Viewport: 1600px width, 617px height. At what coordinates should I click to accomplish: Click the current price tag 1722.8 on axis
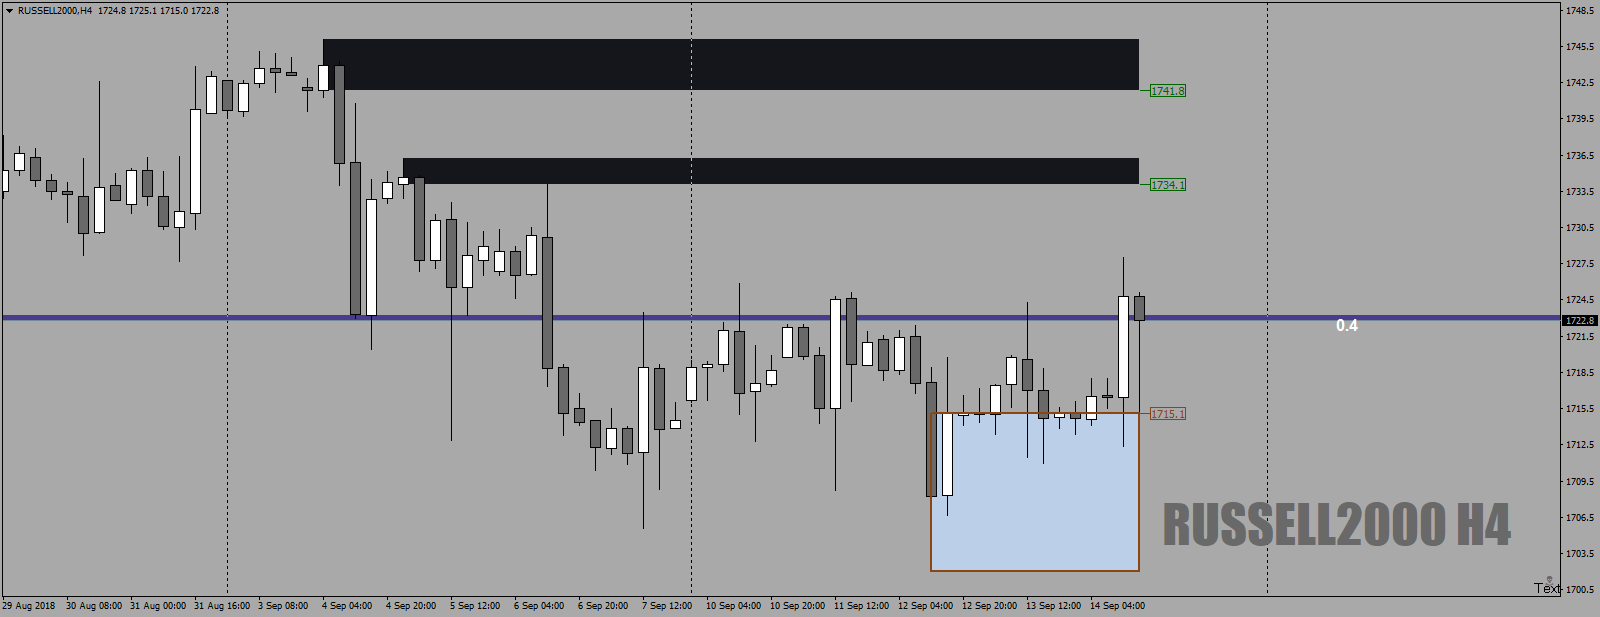point(1580,321)
